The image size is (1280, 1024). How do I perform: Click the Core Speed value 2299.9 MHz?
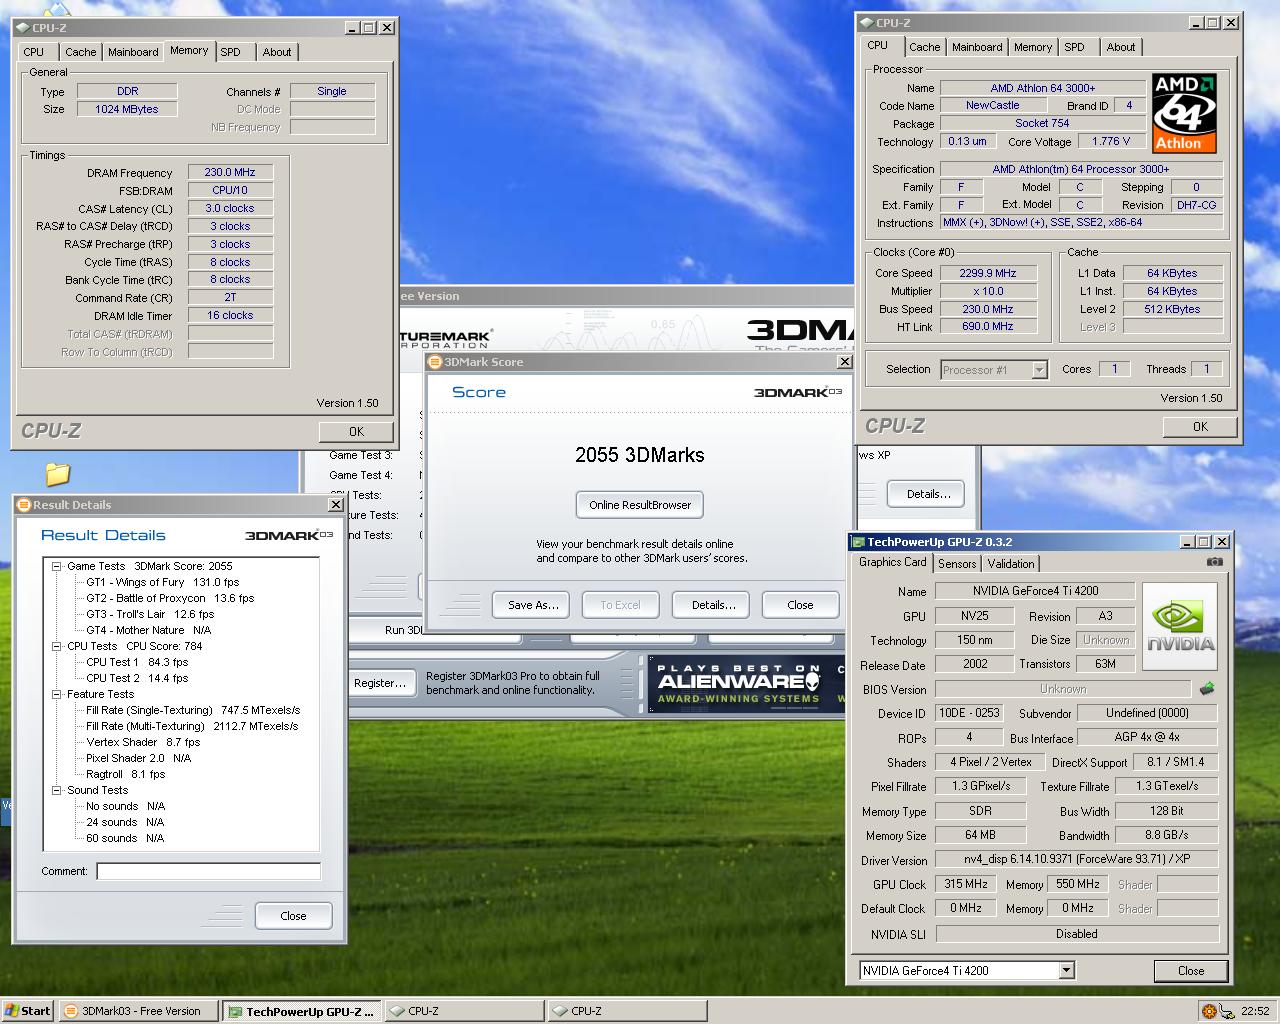(x=988, y=273)
